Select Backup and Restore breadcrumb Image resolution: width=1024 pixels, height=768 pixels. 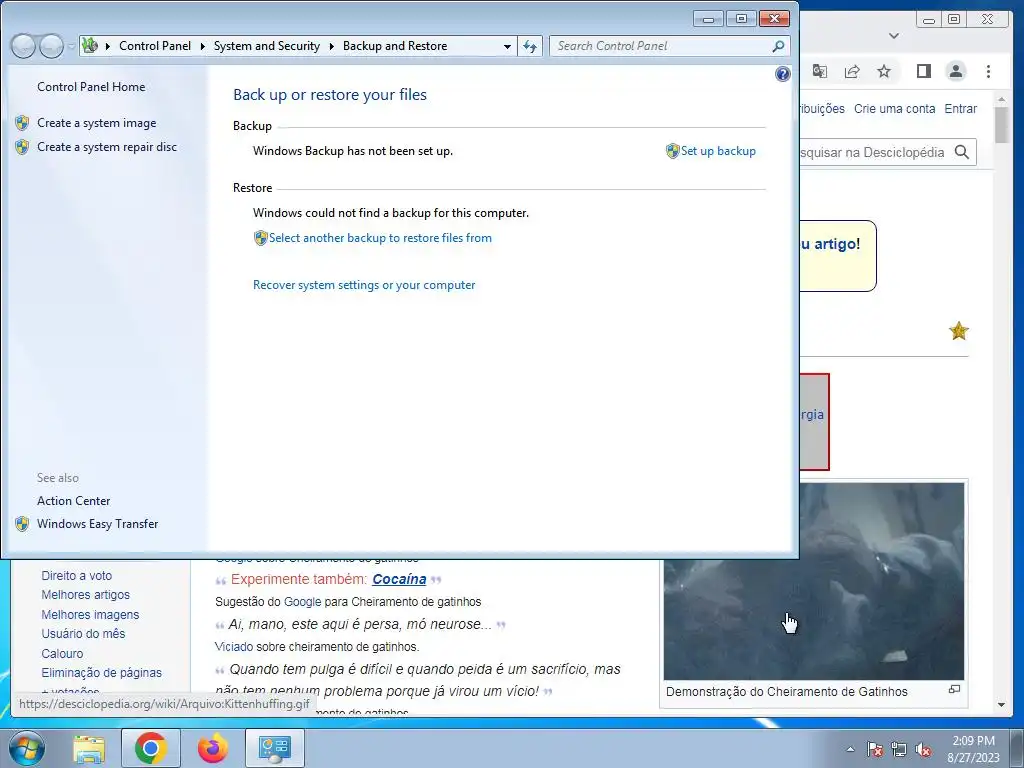[x=395, y=46]
